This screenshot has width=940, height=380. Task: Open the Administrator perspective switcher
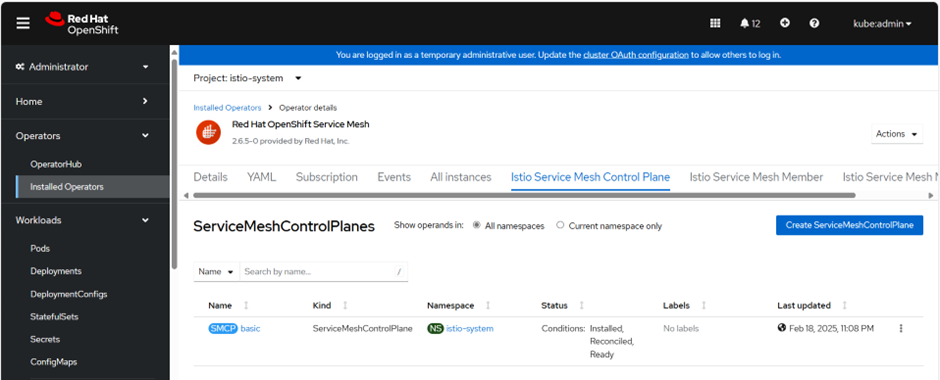tap(85, 67)
